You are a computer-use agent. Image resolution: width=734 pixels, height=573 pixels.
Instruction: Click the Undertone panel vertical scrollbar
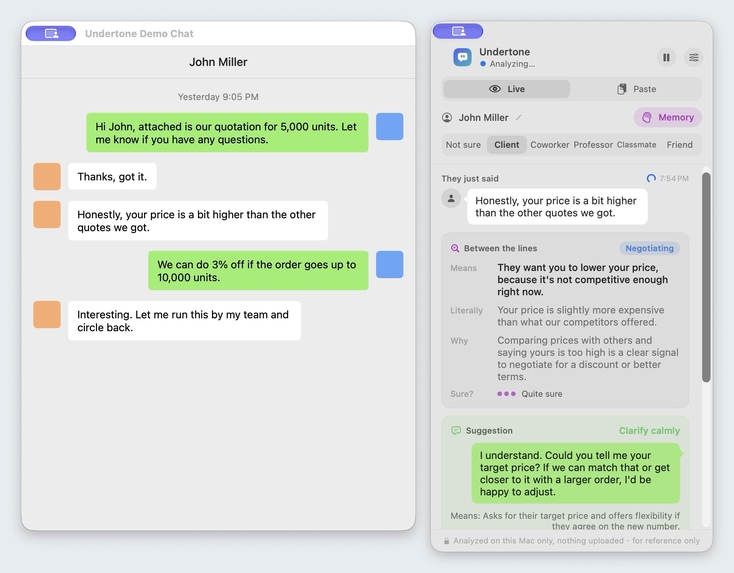(706, 277)
